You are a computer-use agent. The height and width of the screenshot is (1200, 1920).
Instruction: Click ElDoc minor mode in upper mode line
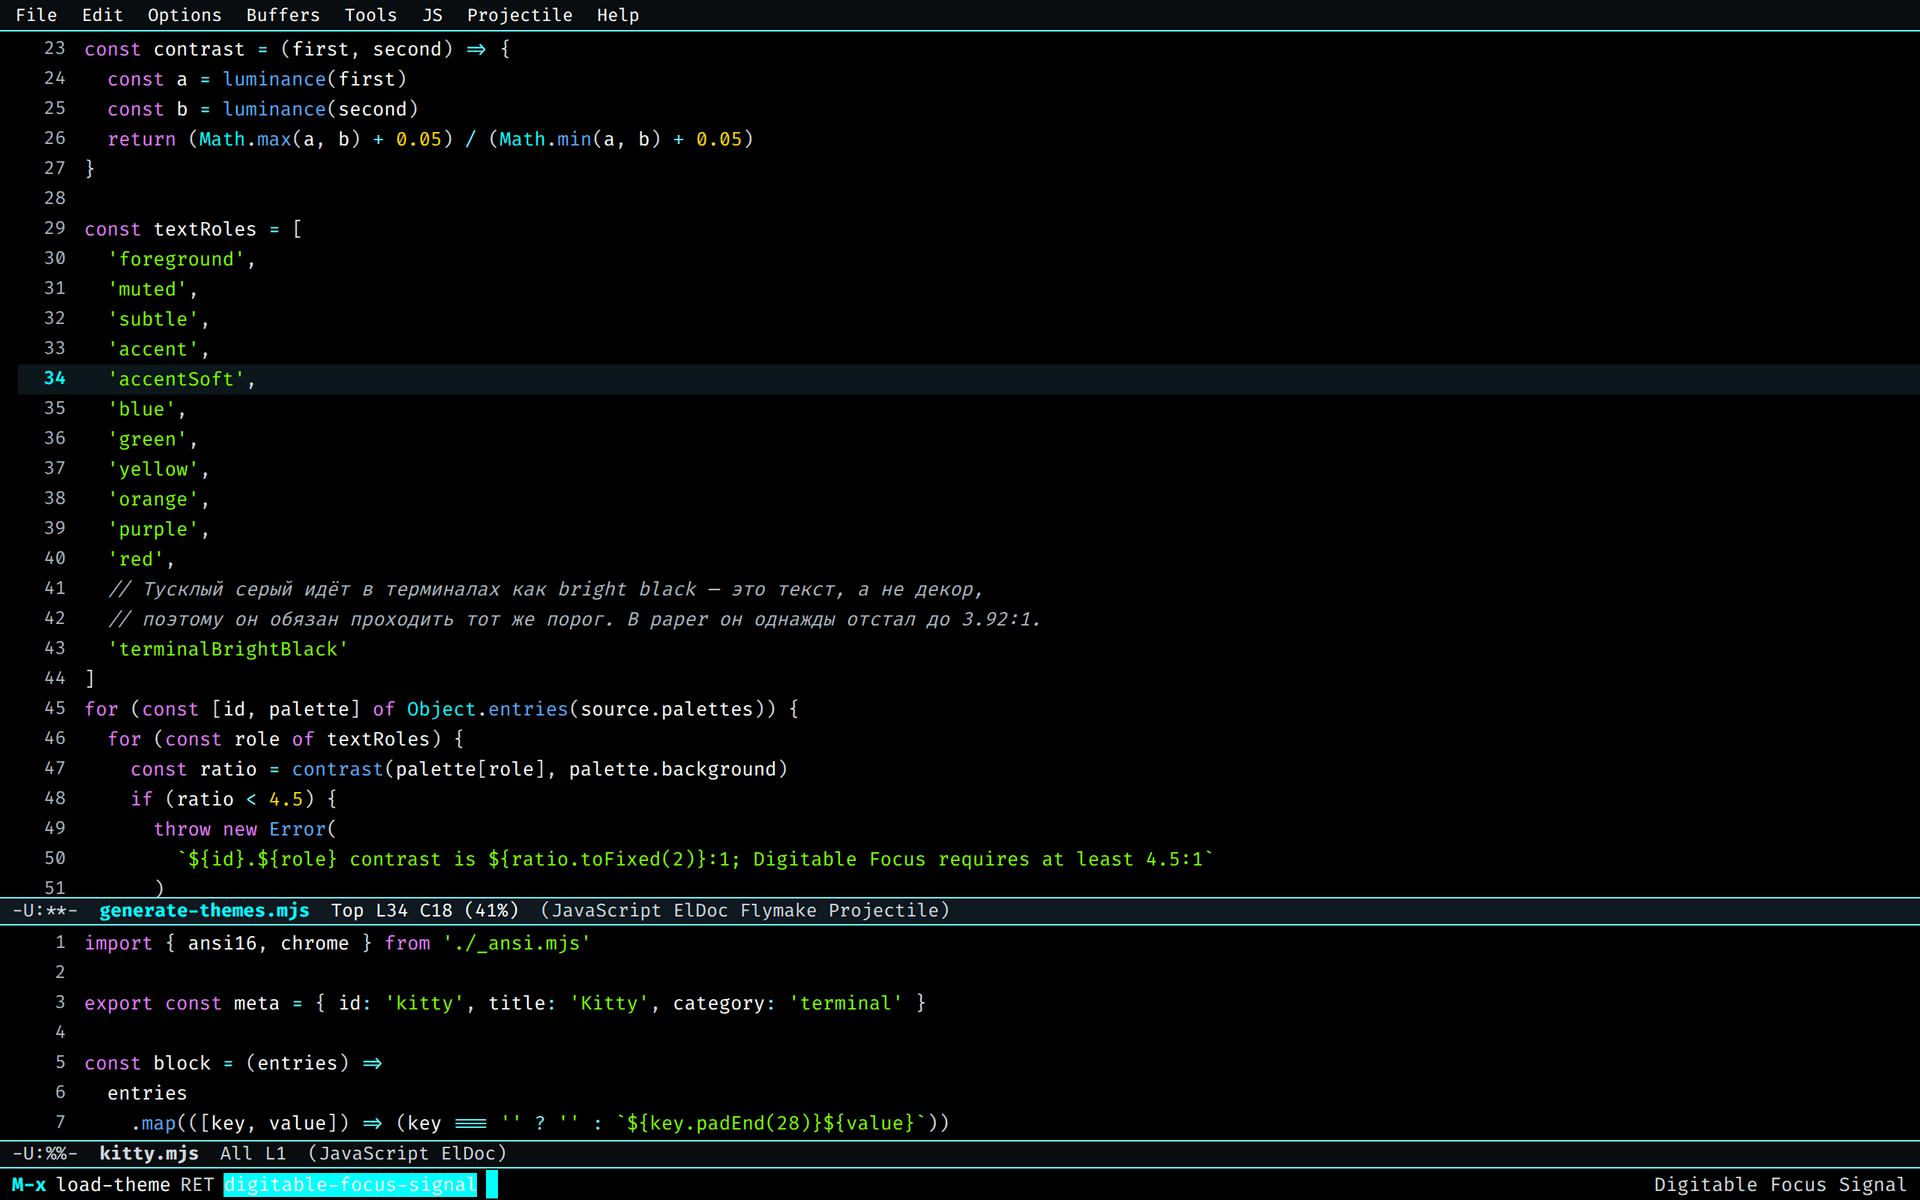(701, 910)
